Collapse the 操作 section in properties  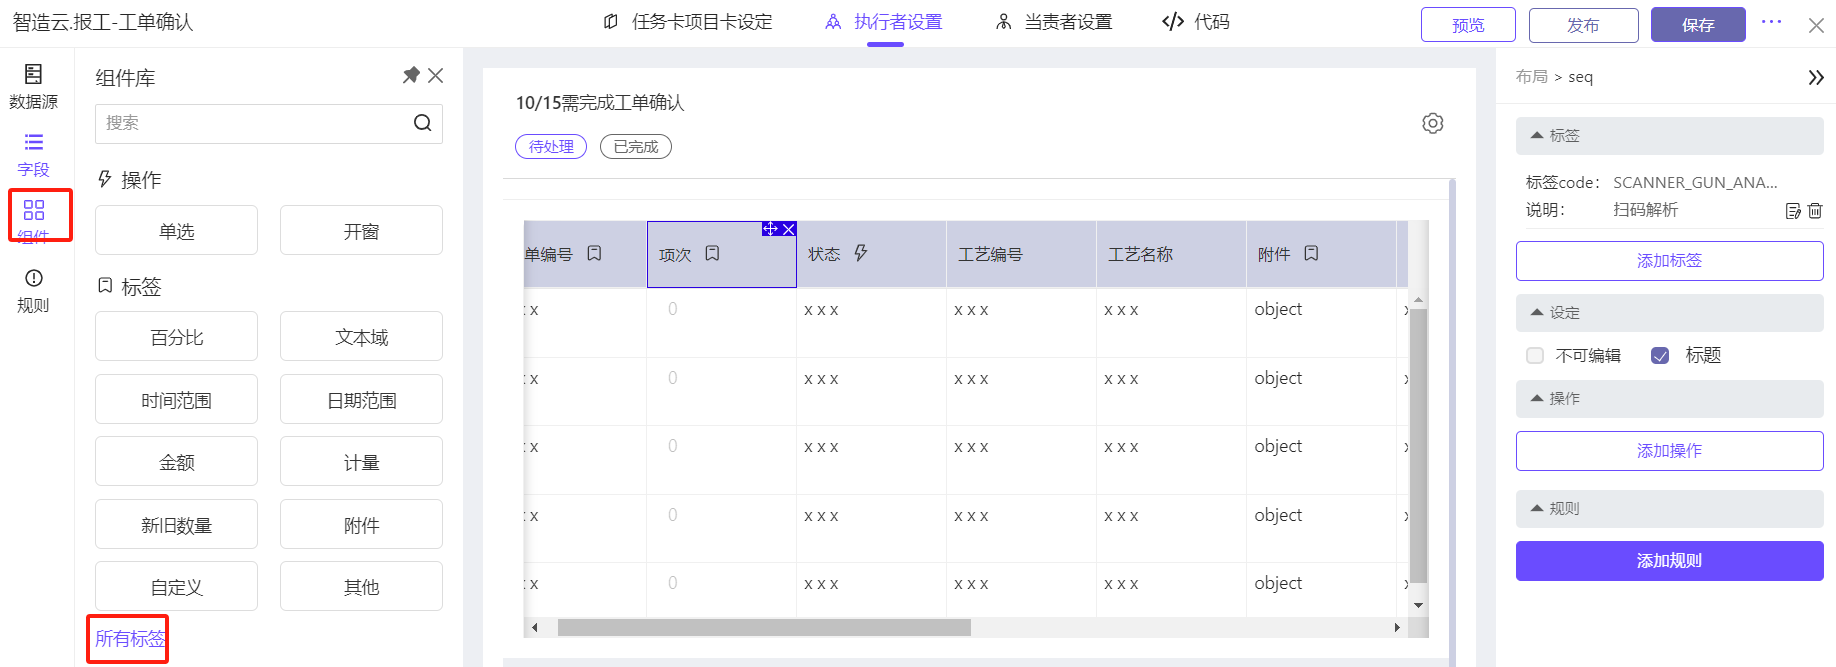point(1670,399)
